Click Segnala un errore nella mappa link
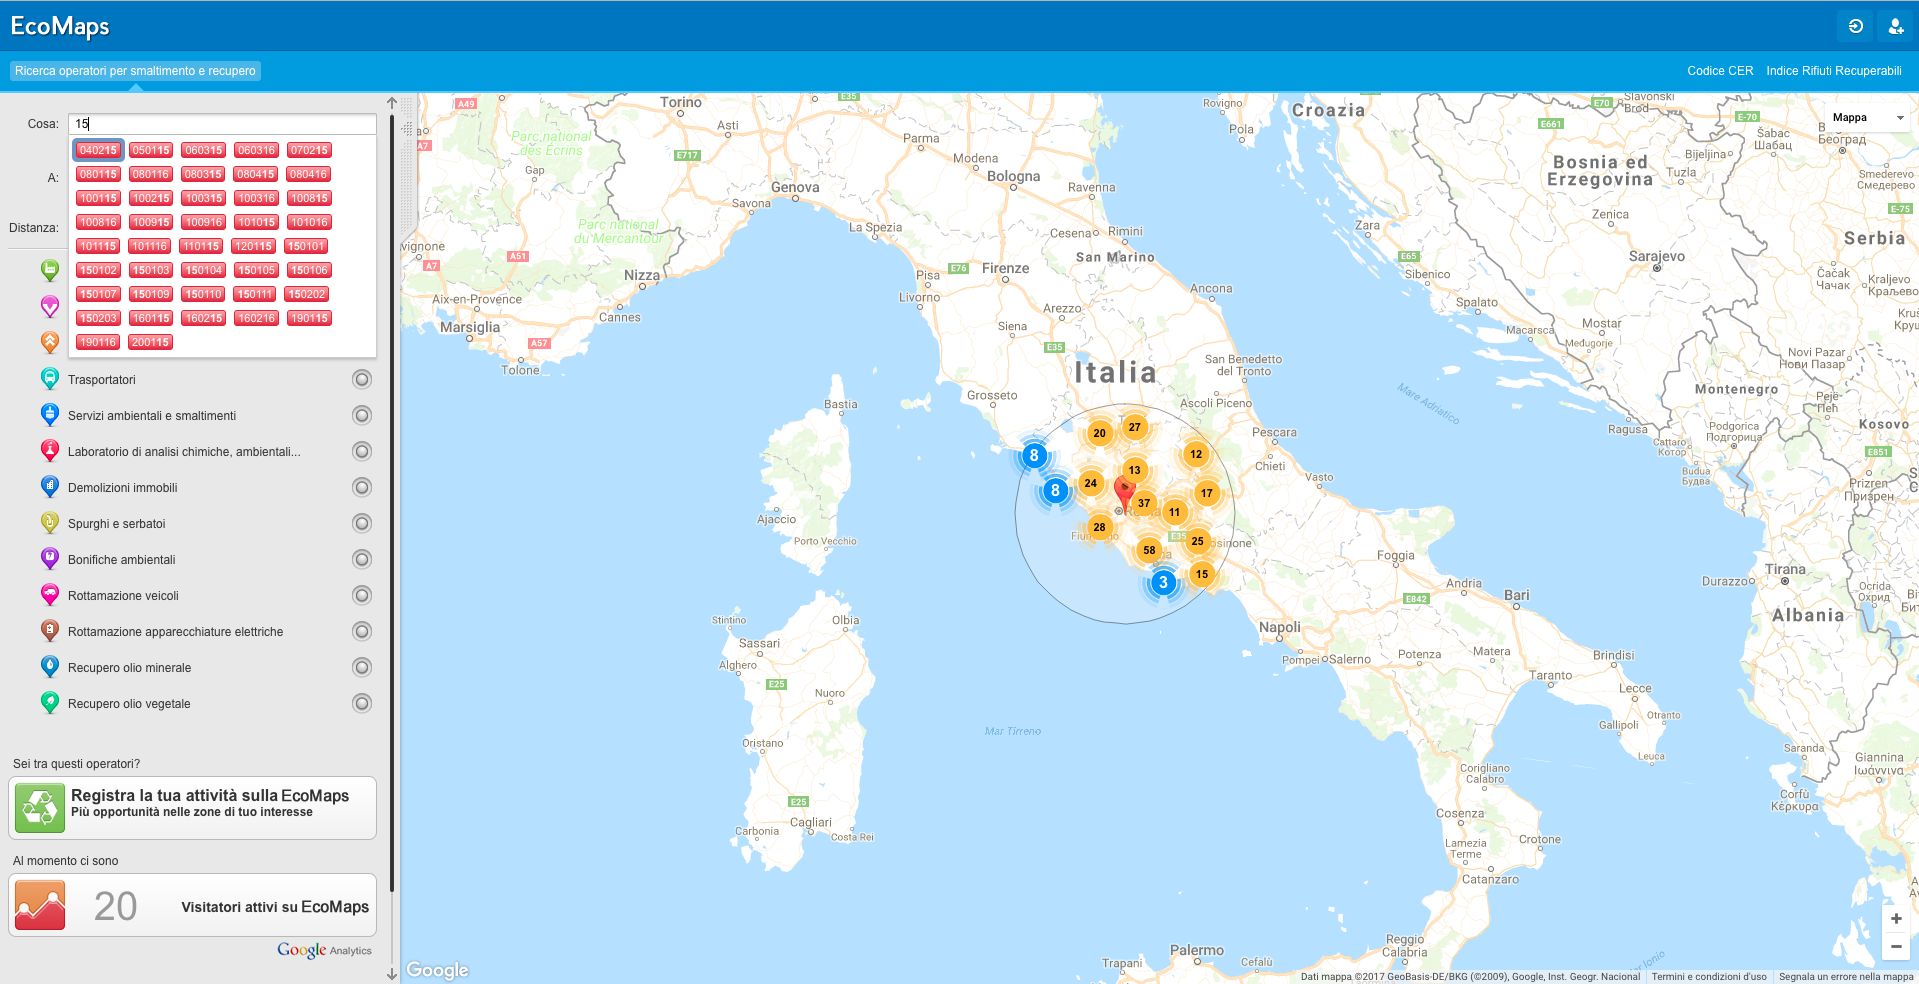 click(x=1846, y=977)
